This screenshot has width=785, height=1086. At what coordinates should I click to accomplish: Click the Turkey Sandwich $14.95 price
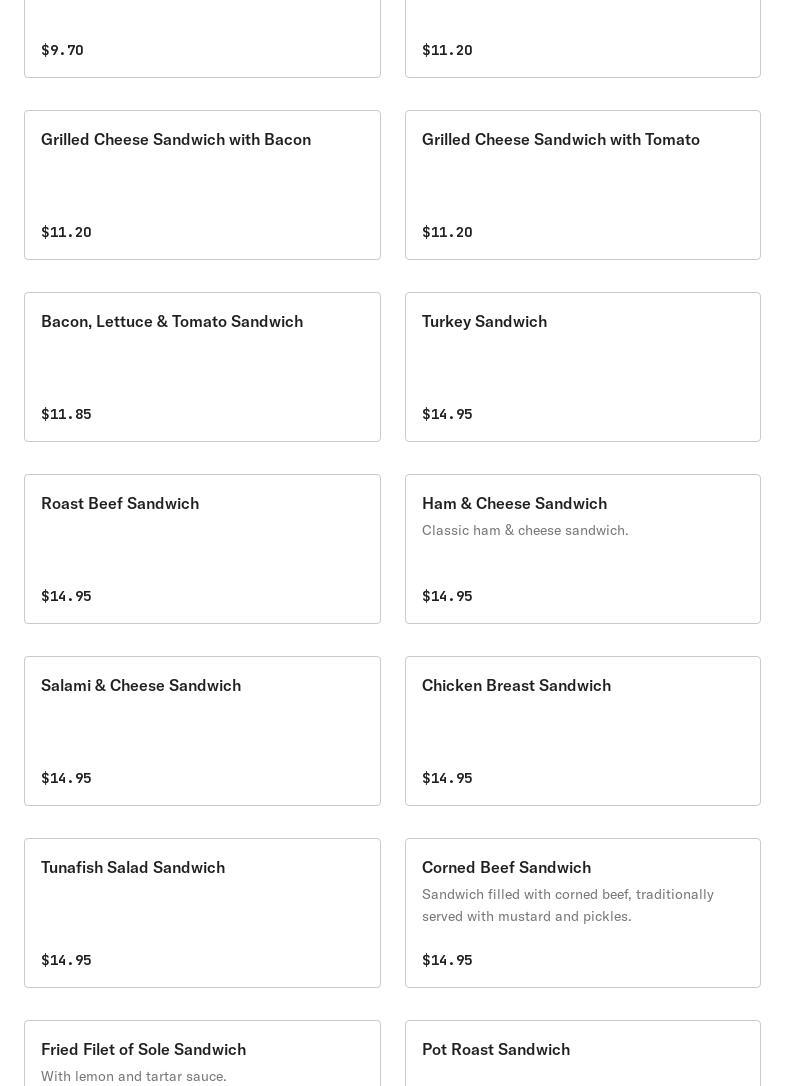pos(447,414)
